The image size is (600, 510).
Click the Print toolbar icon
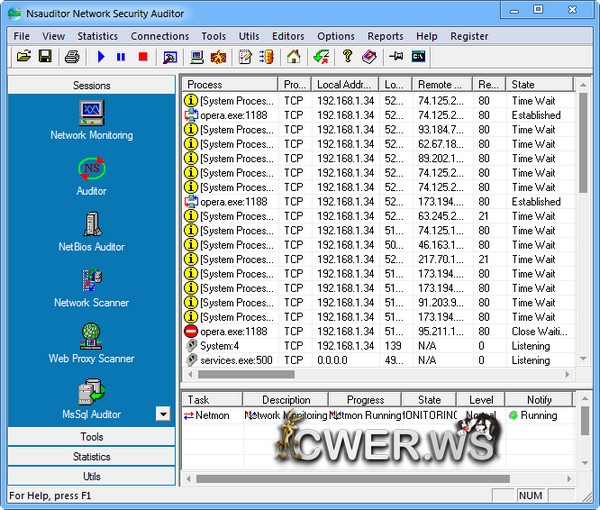coord(72,57)
